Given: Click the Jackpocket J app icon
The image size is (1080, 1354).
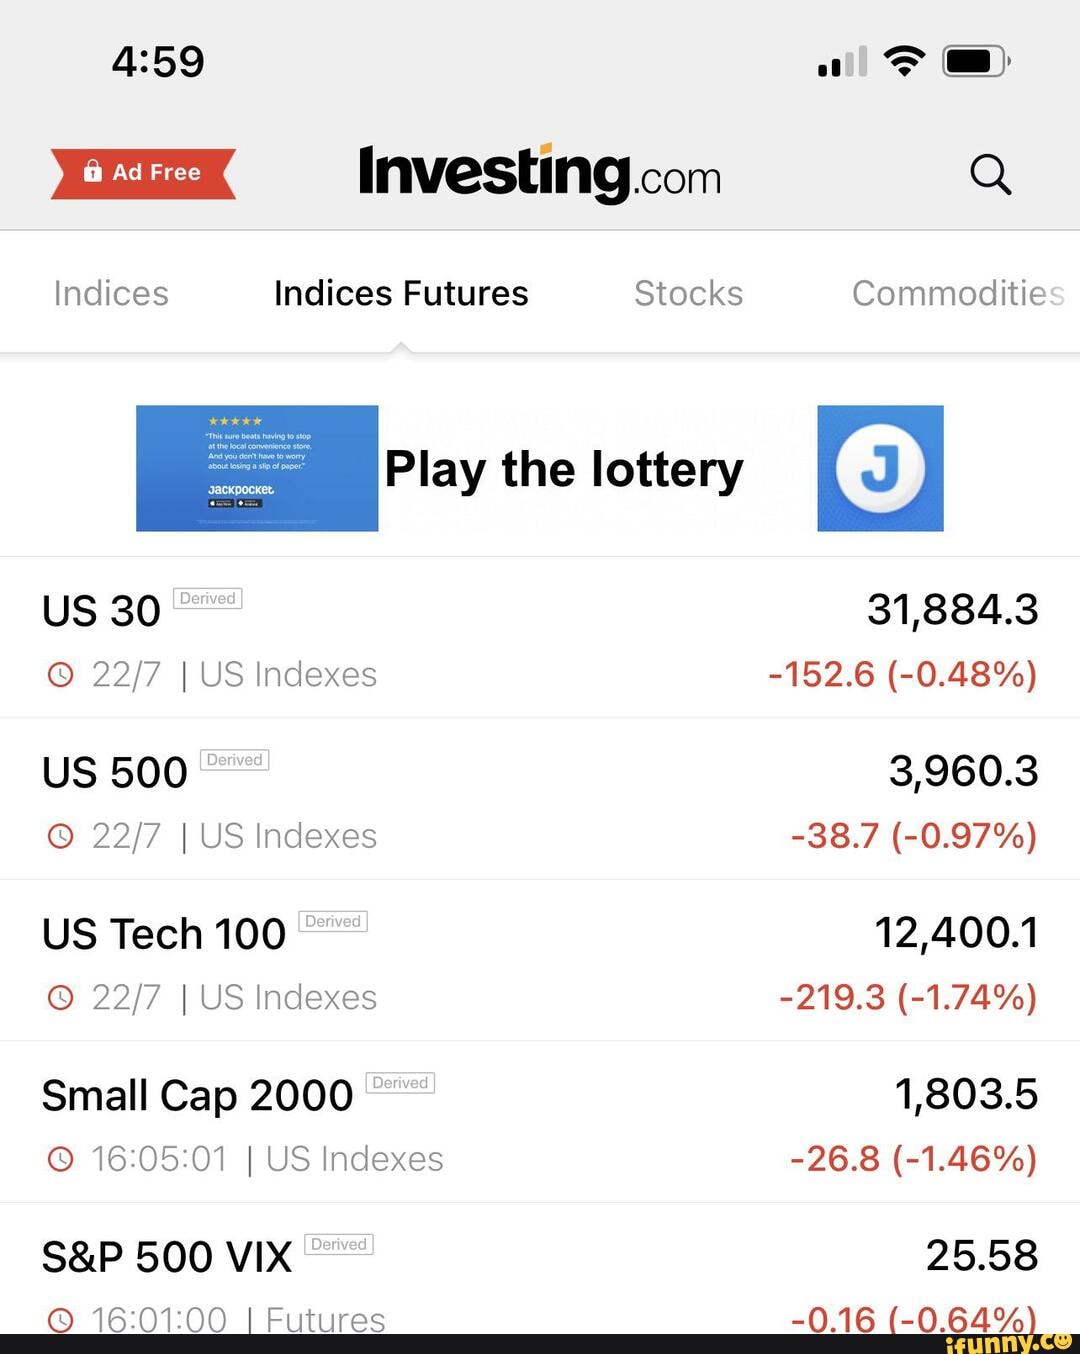Looking at the screenshot, I should [880, 468].
